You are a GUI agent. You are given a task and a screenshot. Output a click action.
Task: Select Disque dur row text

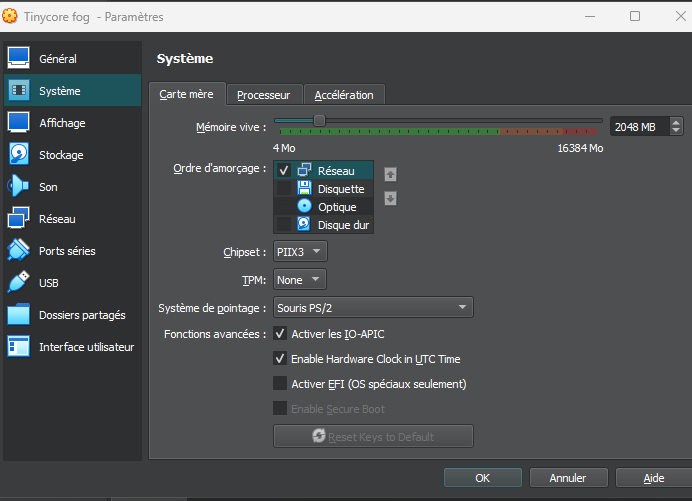coord(343,225)
